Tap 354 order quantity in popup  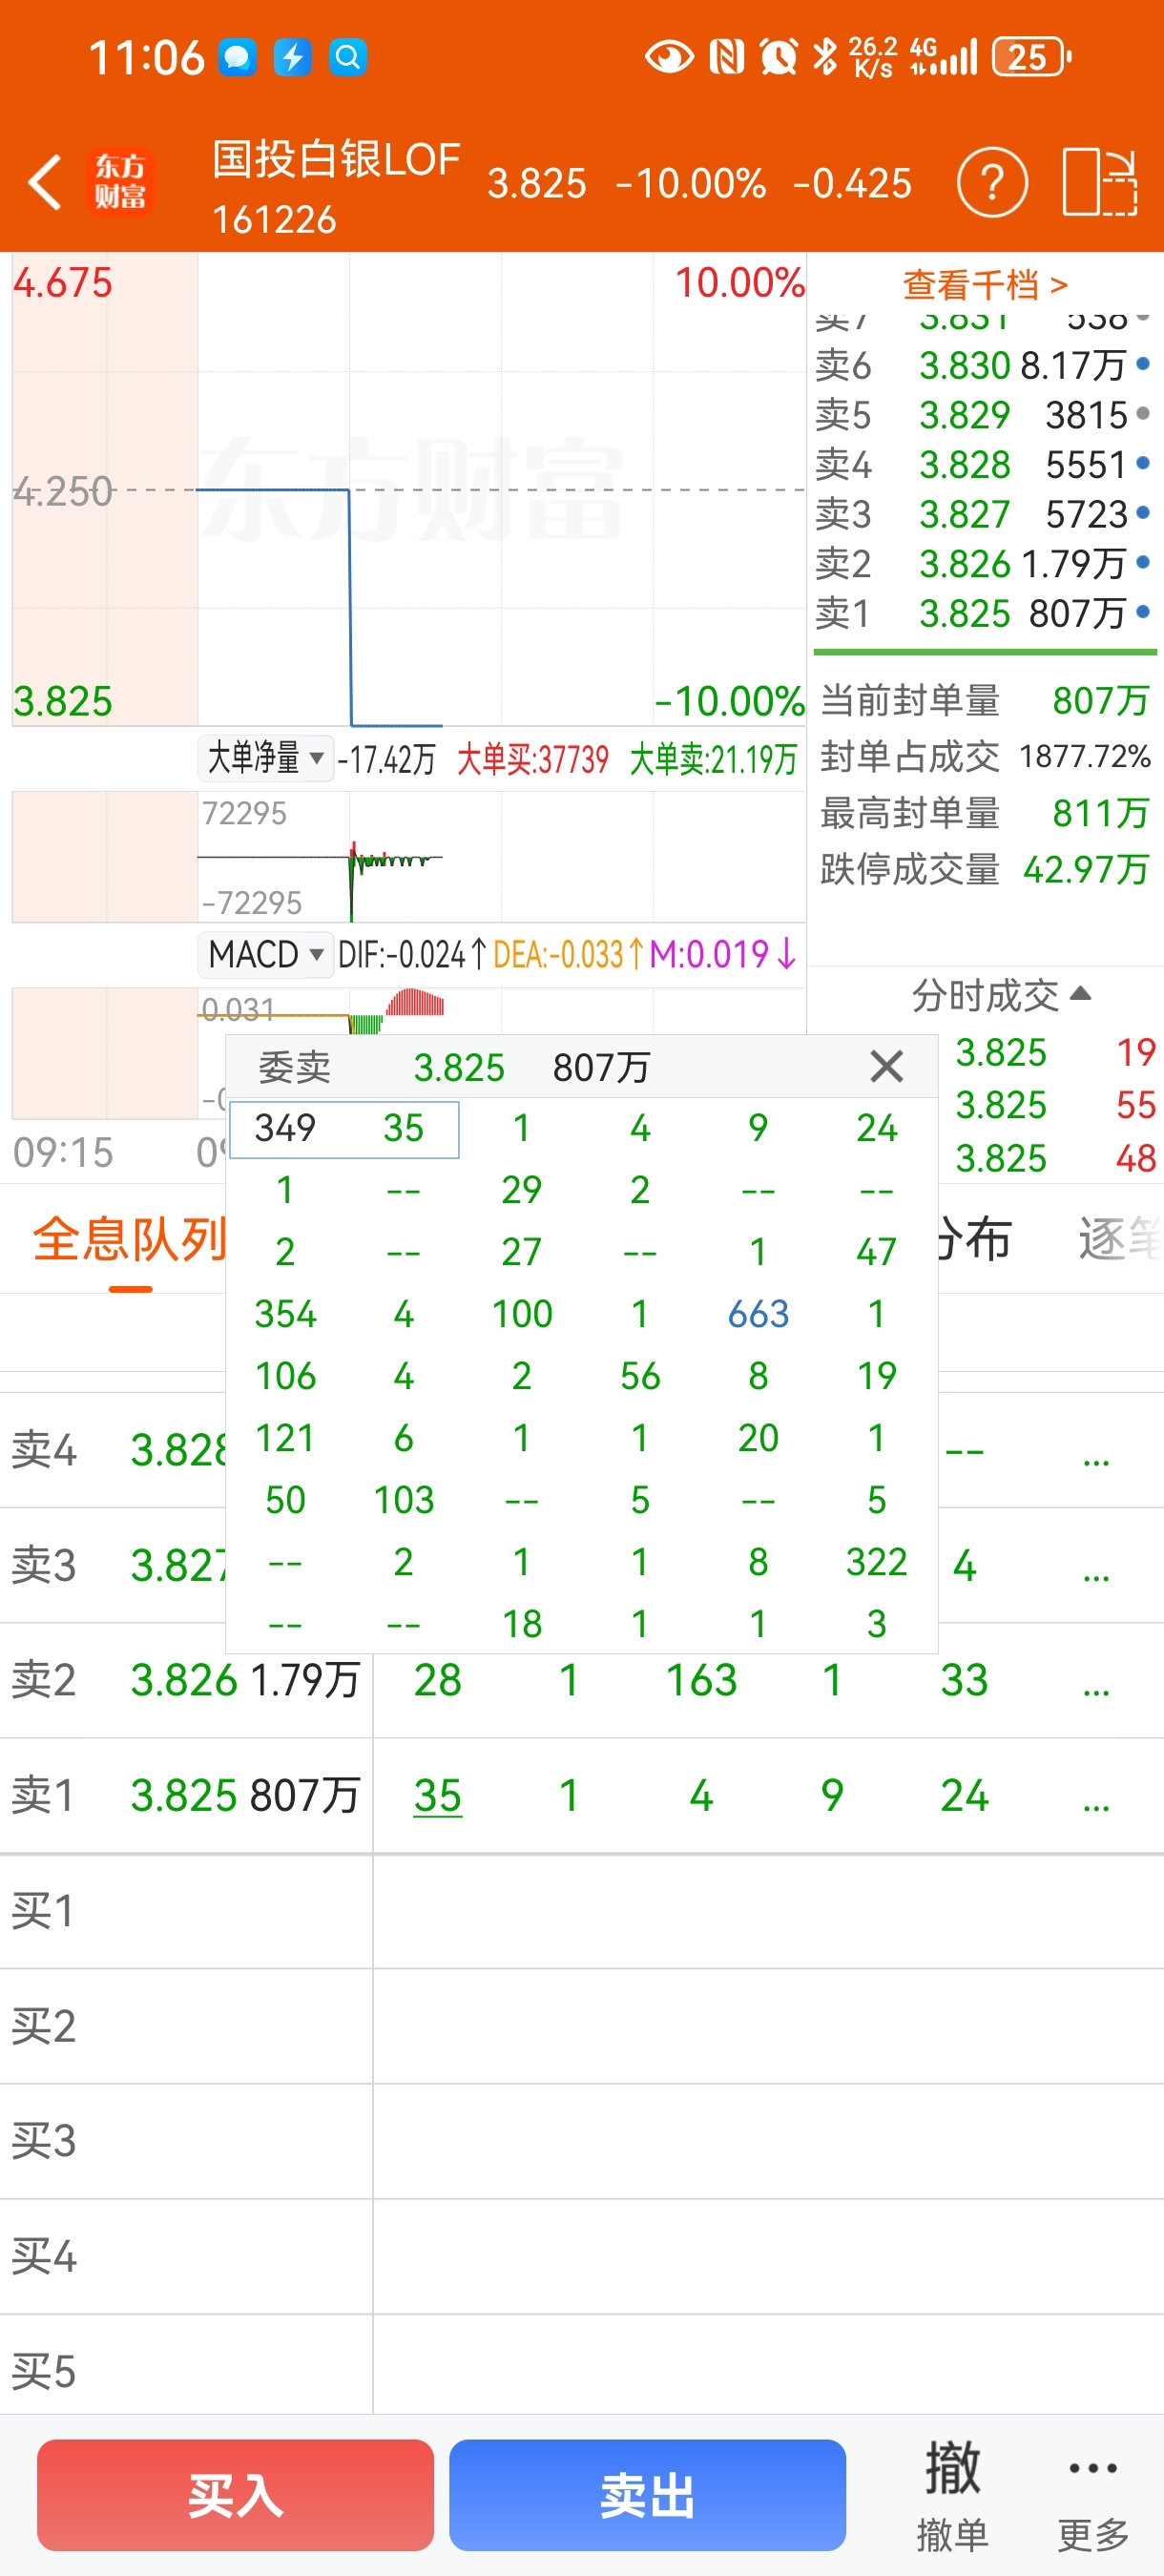coord(285,1314)
